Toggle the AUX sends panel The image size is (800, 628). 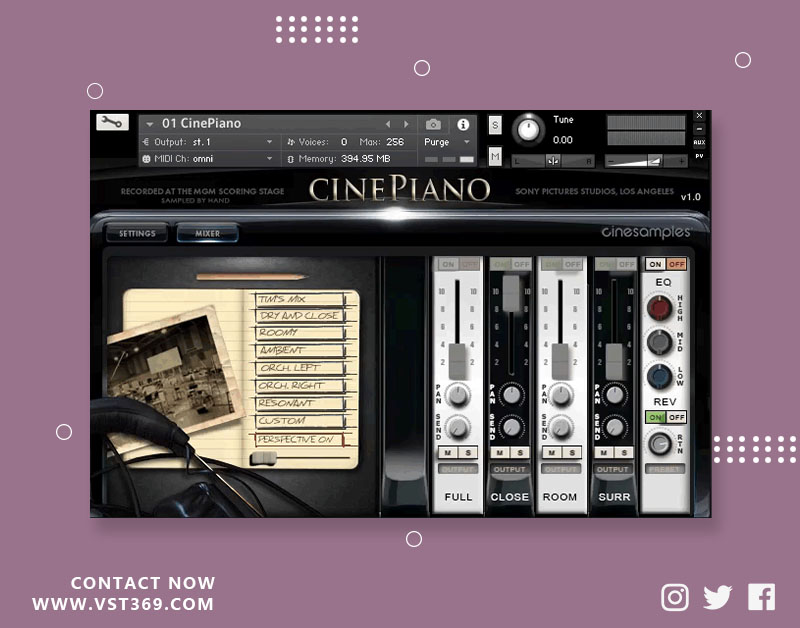tap(699, 142)
